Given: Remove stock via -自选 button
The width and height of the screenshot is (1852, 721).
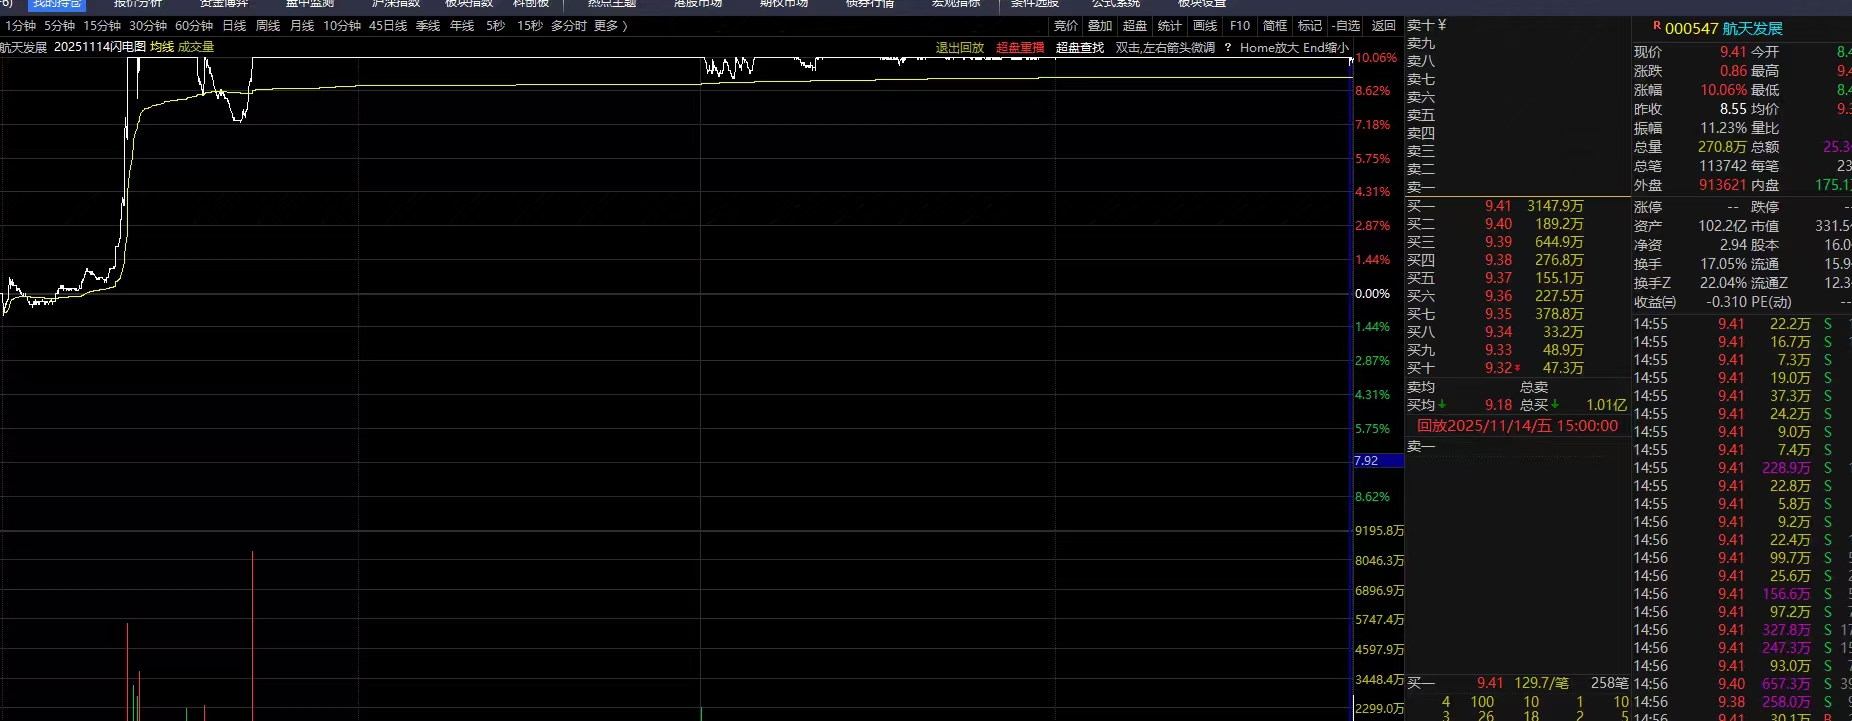Looking at the screenshot, I should 1346,26.
